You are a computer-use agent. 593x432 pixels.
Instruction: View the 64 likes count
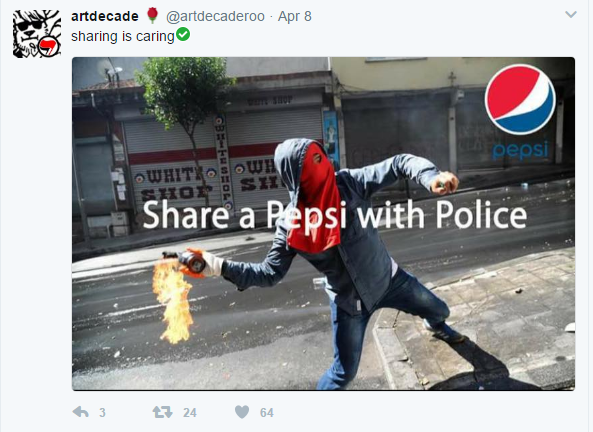267,412
